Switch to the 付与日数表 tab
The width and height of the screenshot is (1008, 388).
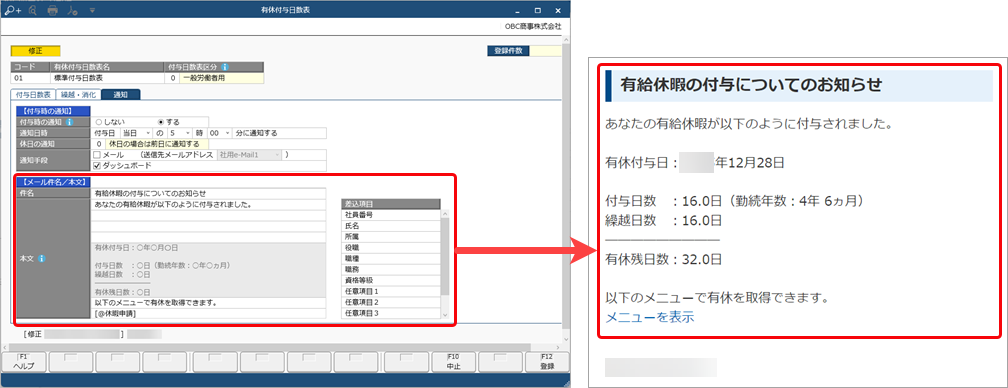pos(33,95)
